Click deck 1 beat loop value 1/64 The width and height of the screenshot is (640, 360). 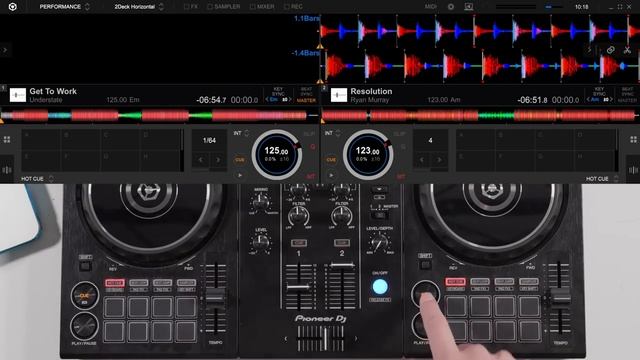click(209, 140)
